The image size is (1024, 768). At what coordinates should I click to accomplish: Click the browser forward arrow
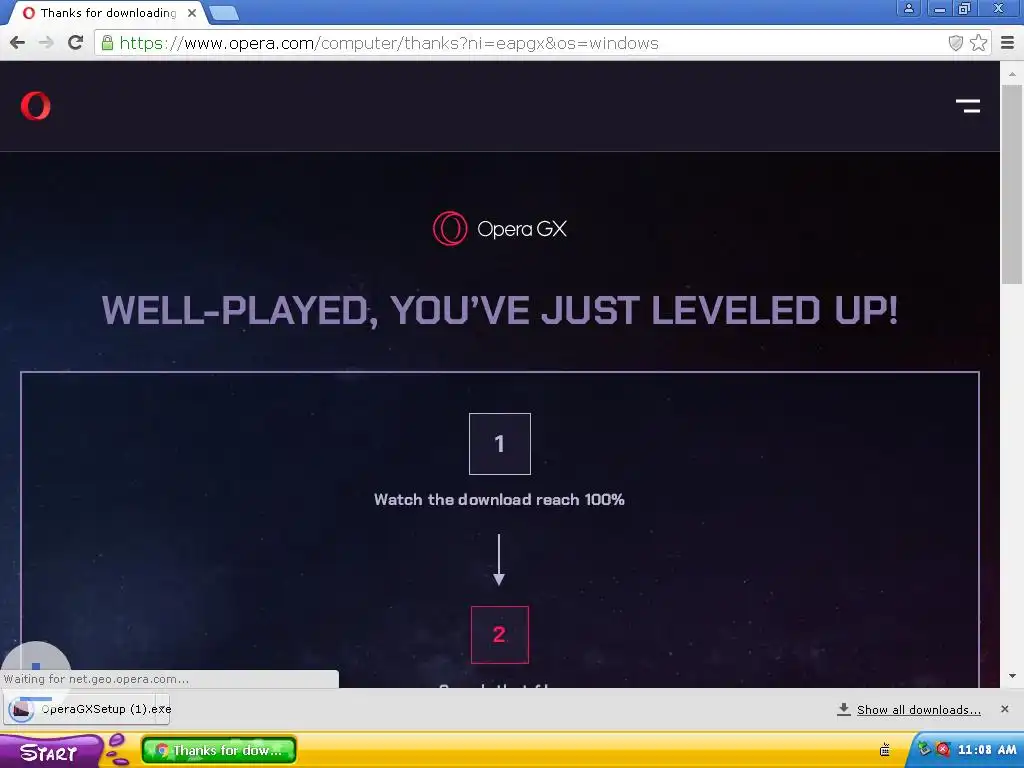(x=46, y=43)
